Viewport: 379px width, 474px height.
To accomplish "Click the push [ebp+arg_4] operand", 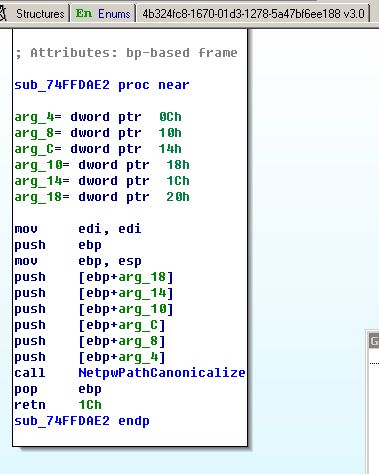I will coord(122,357).
